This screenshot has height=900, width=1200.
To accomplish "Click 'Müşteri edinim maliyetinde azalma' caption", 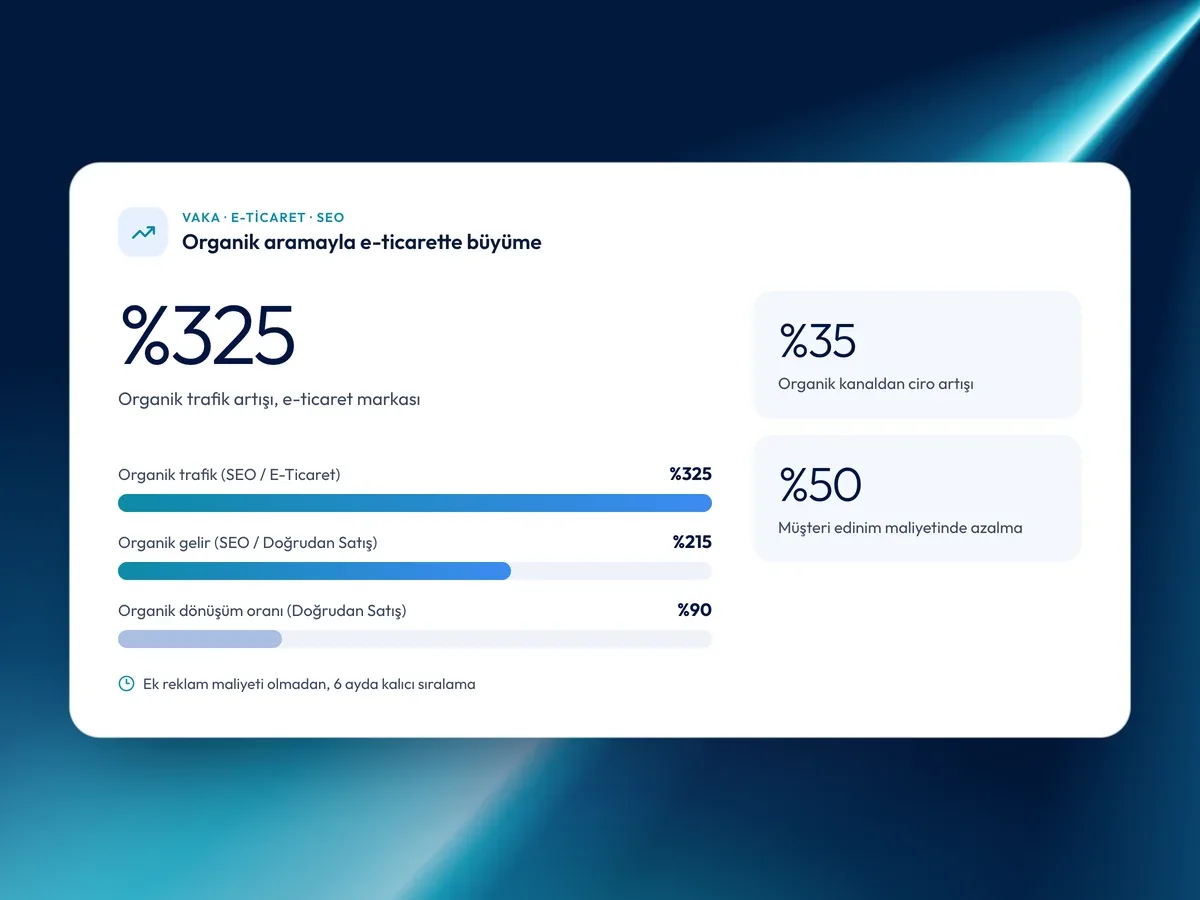I will [900, 528].
